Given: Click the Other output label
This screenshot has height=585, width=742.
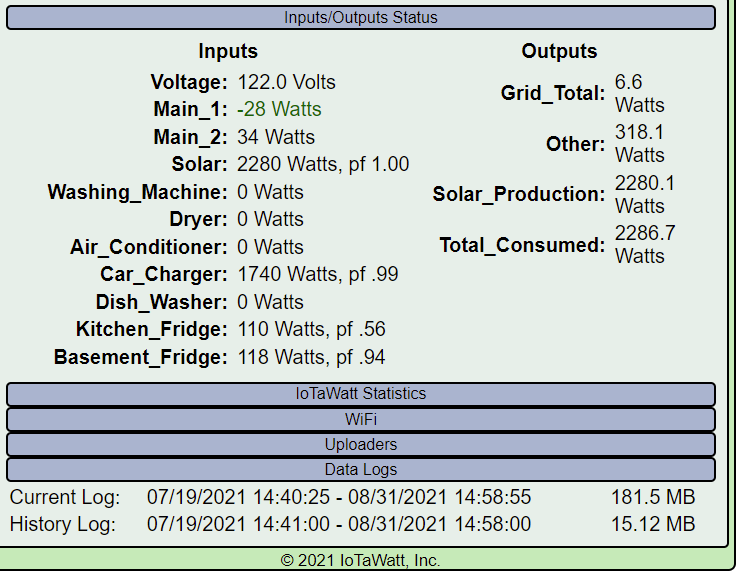Looking at the screenshot, I should coord(576,144).
